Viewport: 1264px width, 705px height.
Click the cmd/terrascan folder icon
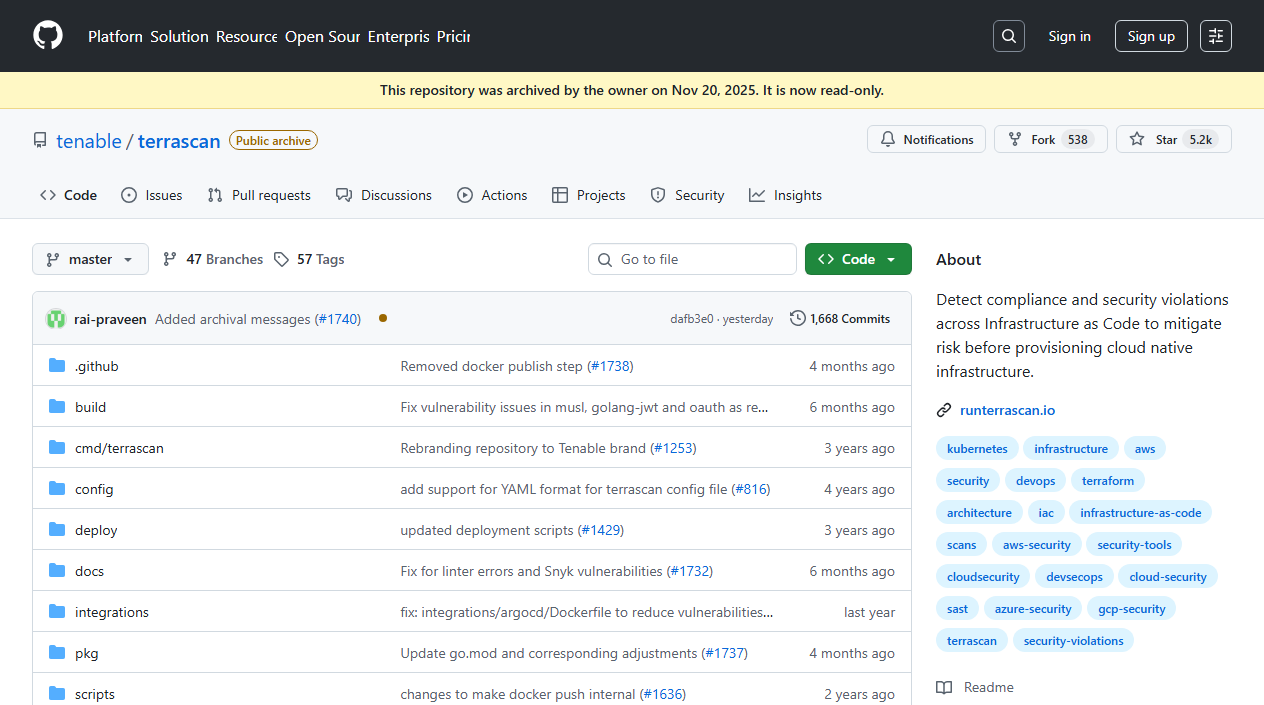tap(57, 448)
